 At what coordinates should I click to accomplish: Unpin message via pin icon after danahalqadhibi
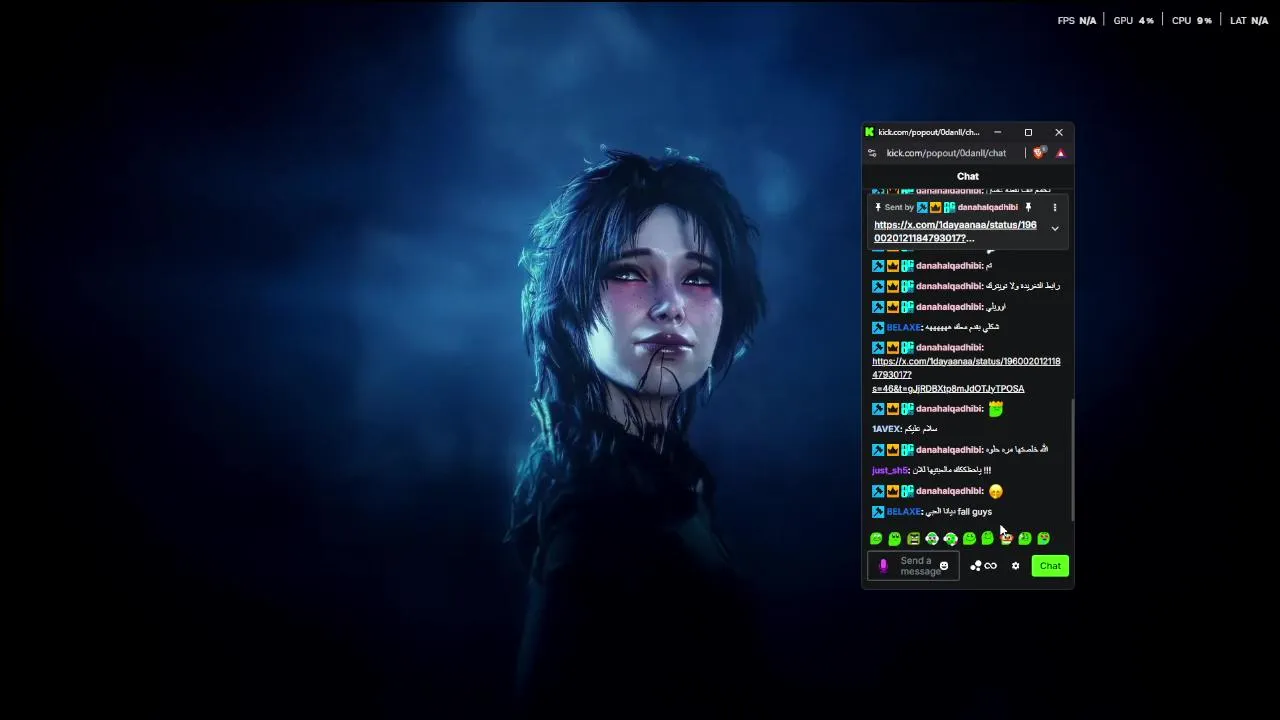[1028, 207]
